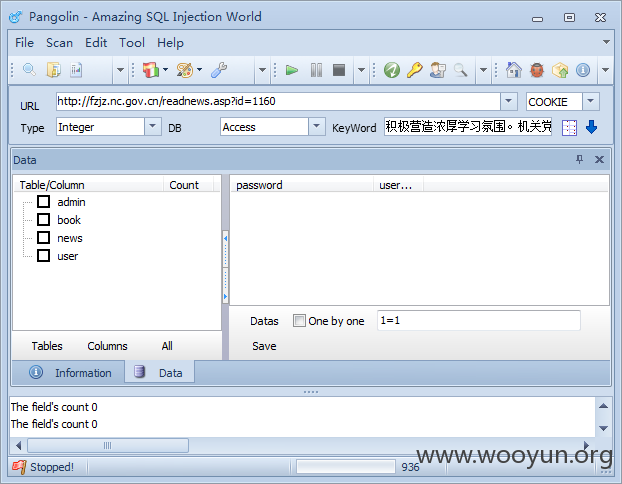Click the Stopped flag status icon
Image resolution: width=622 pixels, height=484 pixels.
click(x=19, y=467)
